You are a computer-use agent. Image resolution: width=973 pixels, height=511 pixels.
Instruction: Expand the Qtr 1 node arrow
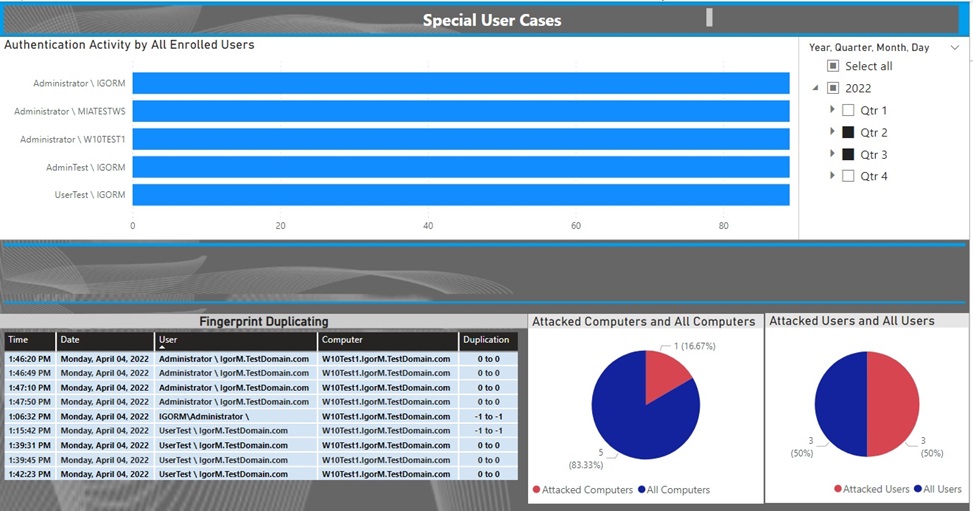pyautogui.click(x=832, y=110)
